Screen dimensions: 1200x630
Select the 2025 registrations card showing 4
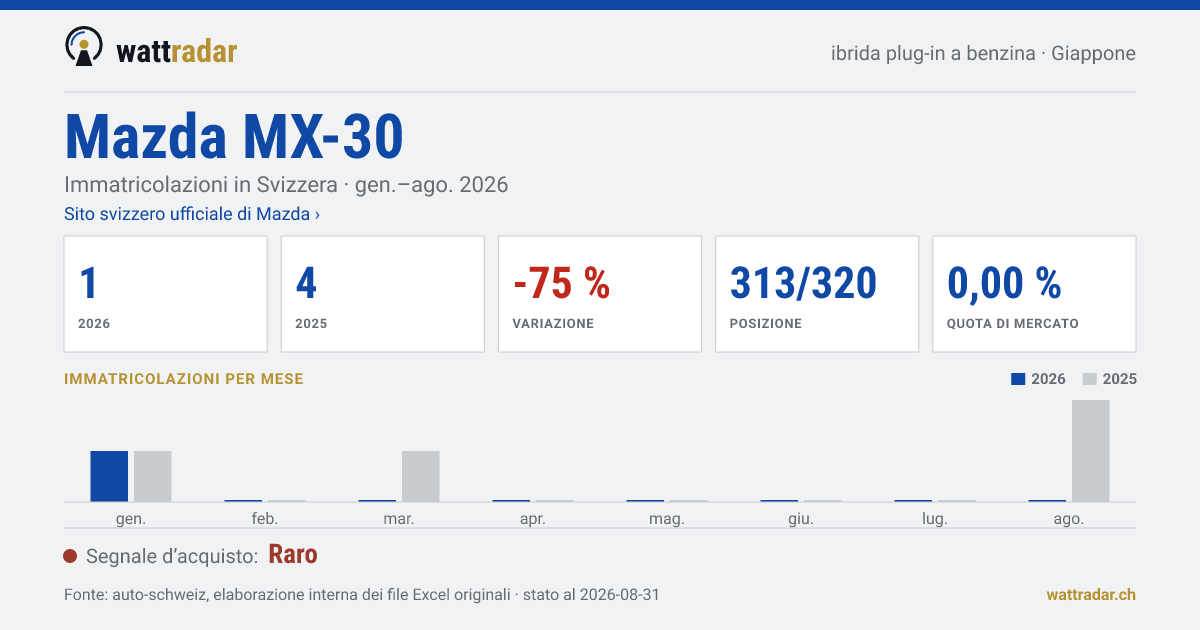click(x=383, y=294)
